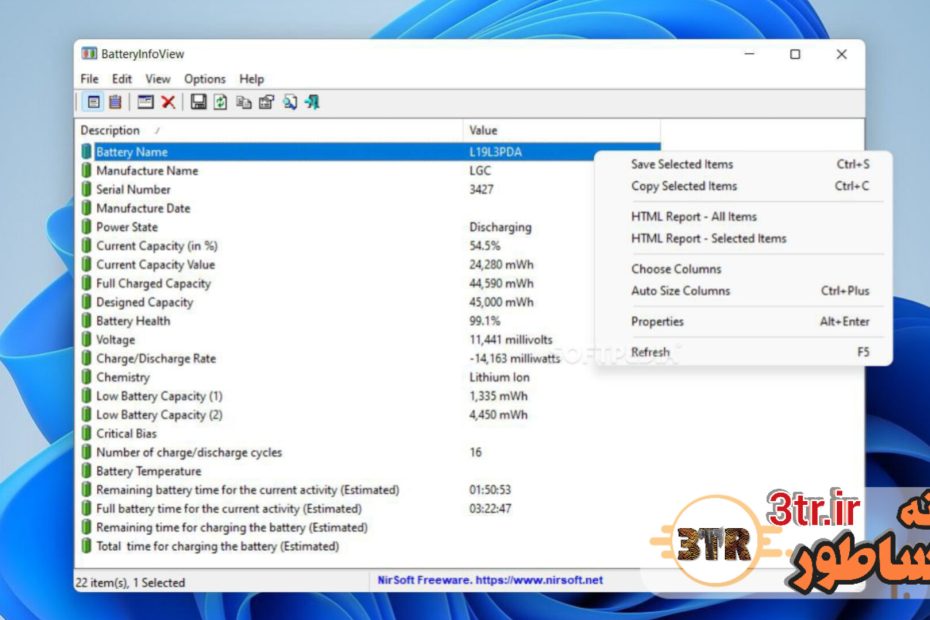
Task: Click the Find magnifier toolbar icon
Action: coord(290,102)
